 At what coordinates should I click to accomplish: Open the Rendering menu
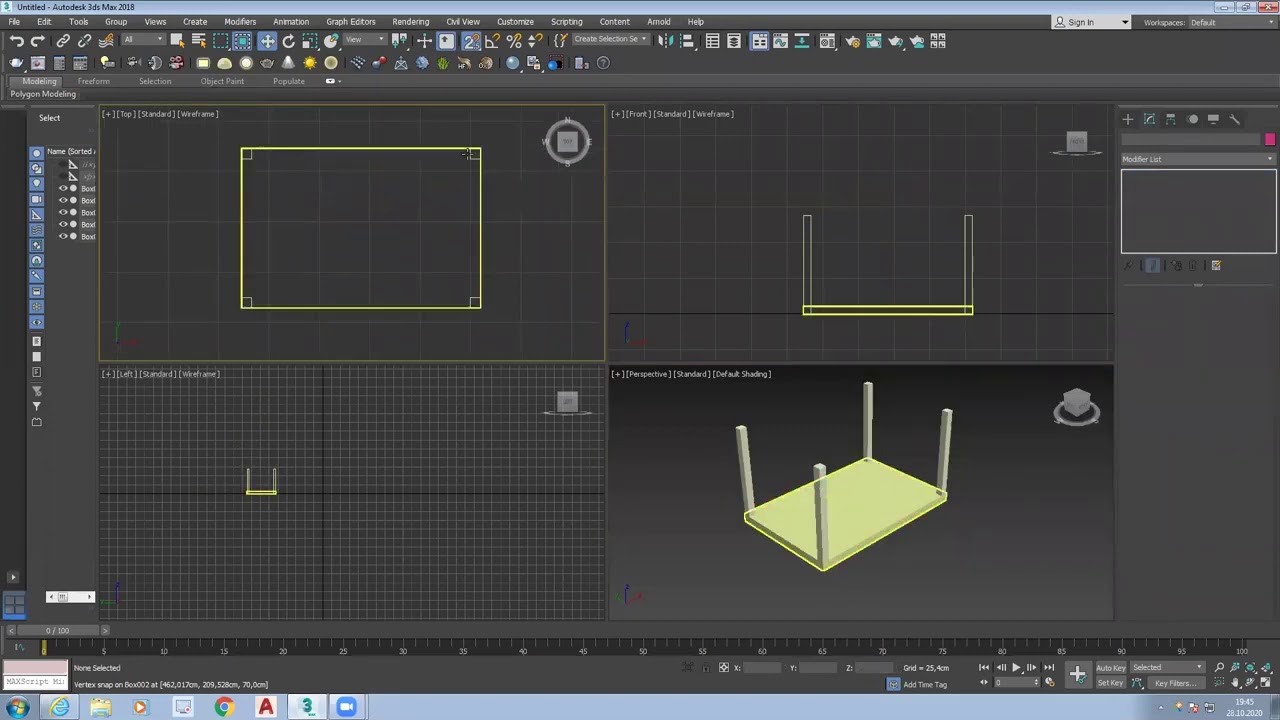[410, 21]
